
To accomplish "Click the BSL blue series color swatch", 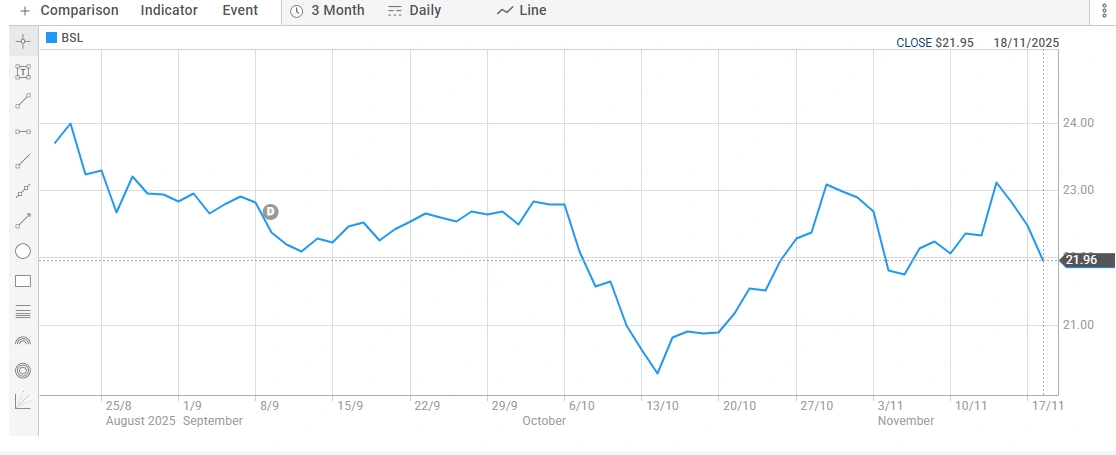I will [52, 38].
